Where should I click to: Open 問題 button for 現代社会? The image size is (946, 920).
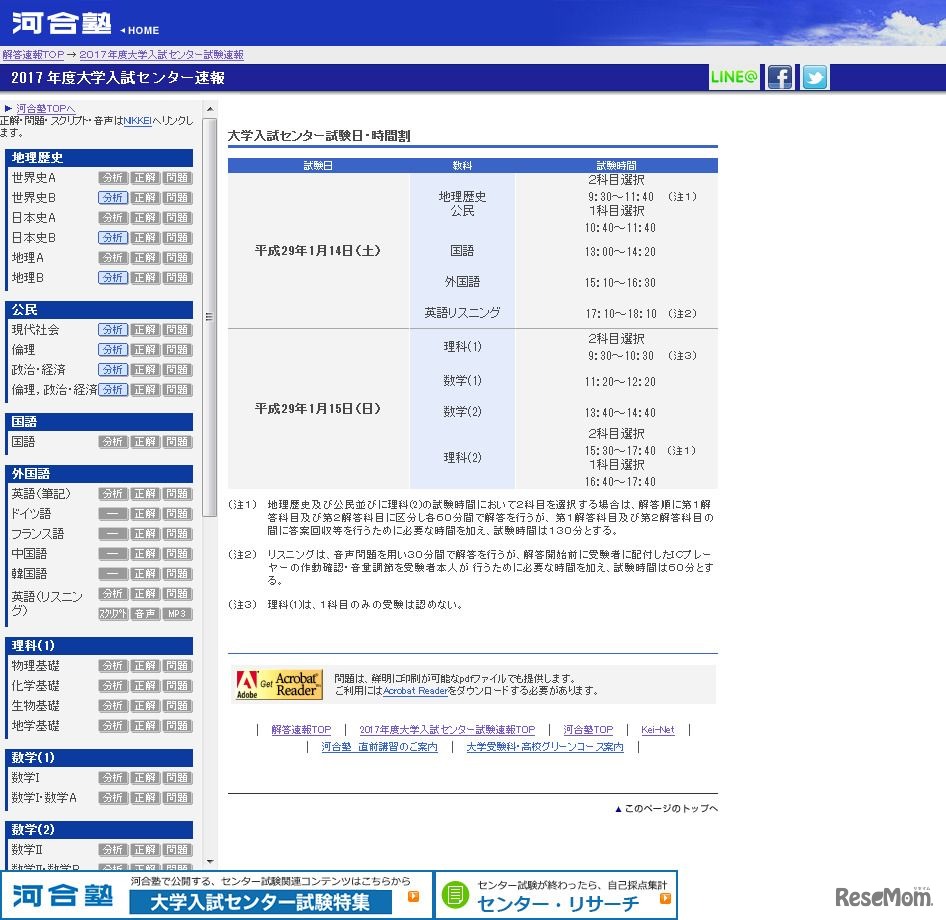point(177,330)
